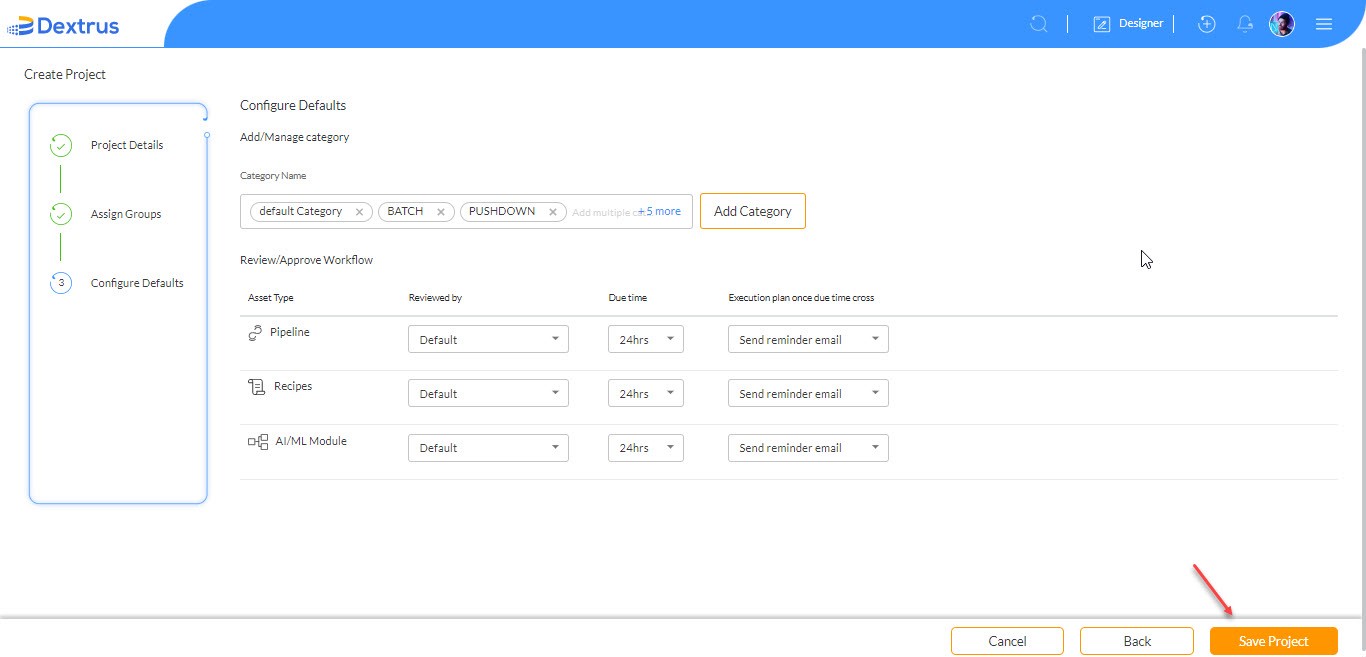The width and height of the screenshot is (1366, 657).
Task: Click the AI/ML Module row label
Action: 311,440
